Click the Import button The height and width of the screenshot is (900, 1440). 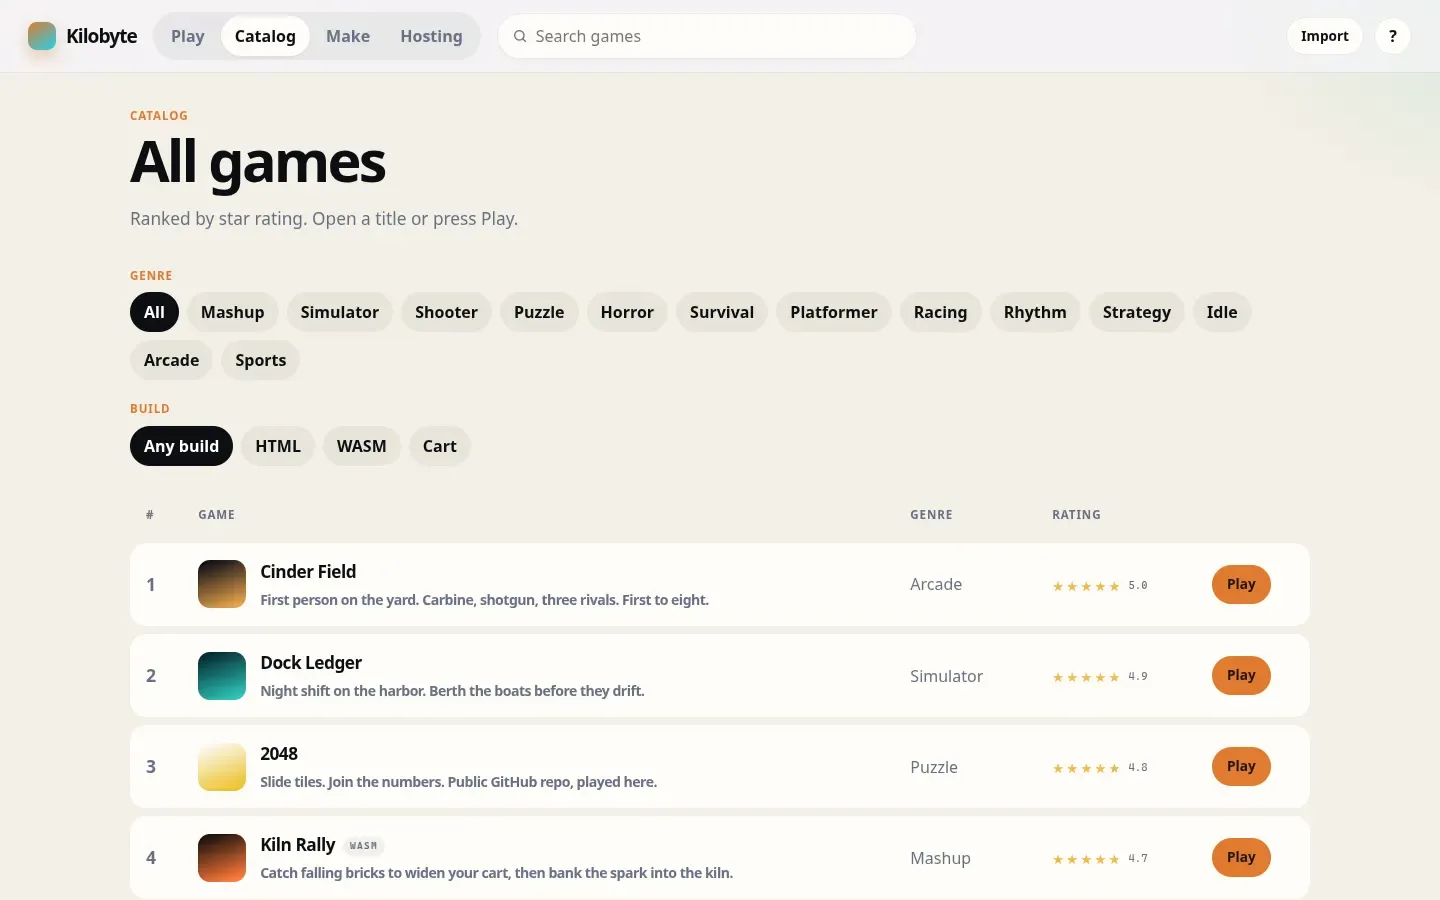tap(1324, 36)
